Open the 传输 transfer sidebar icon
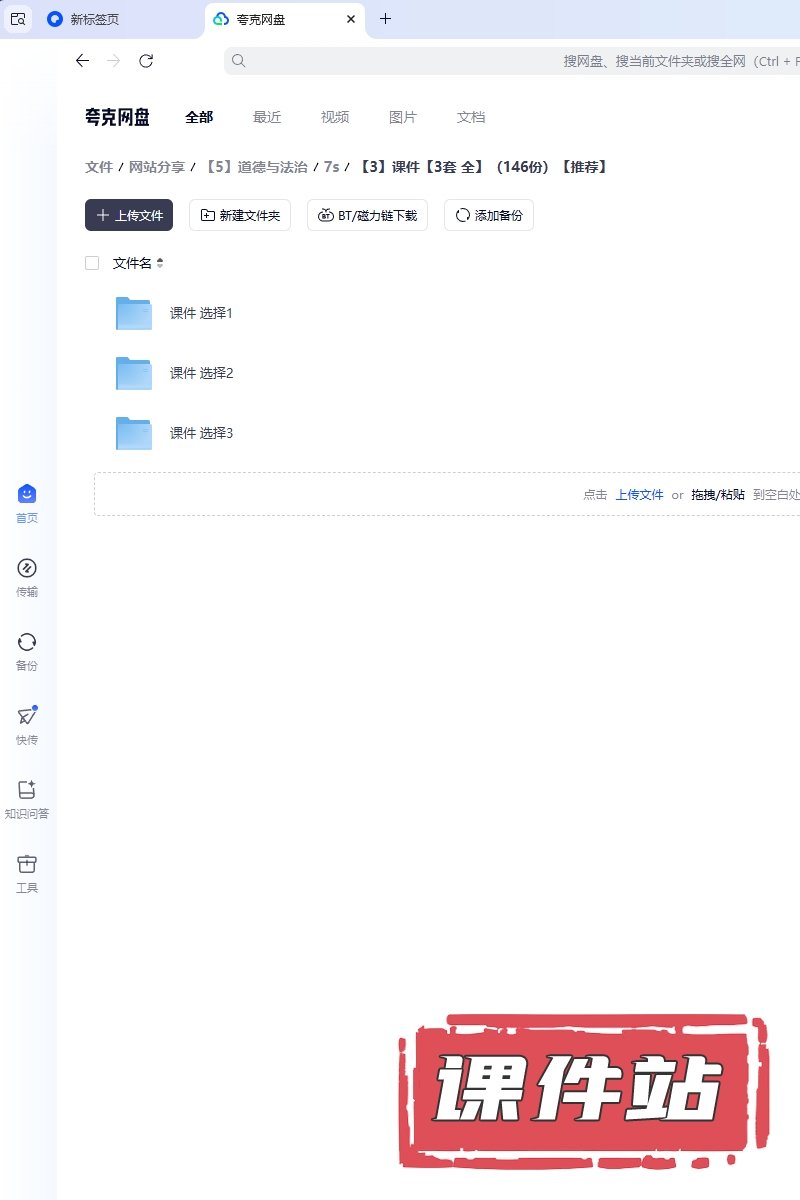Screen dimensions: 800x1200 pos(27,568)
